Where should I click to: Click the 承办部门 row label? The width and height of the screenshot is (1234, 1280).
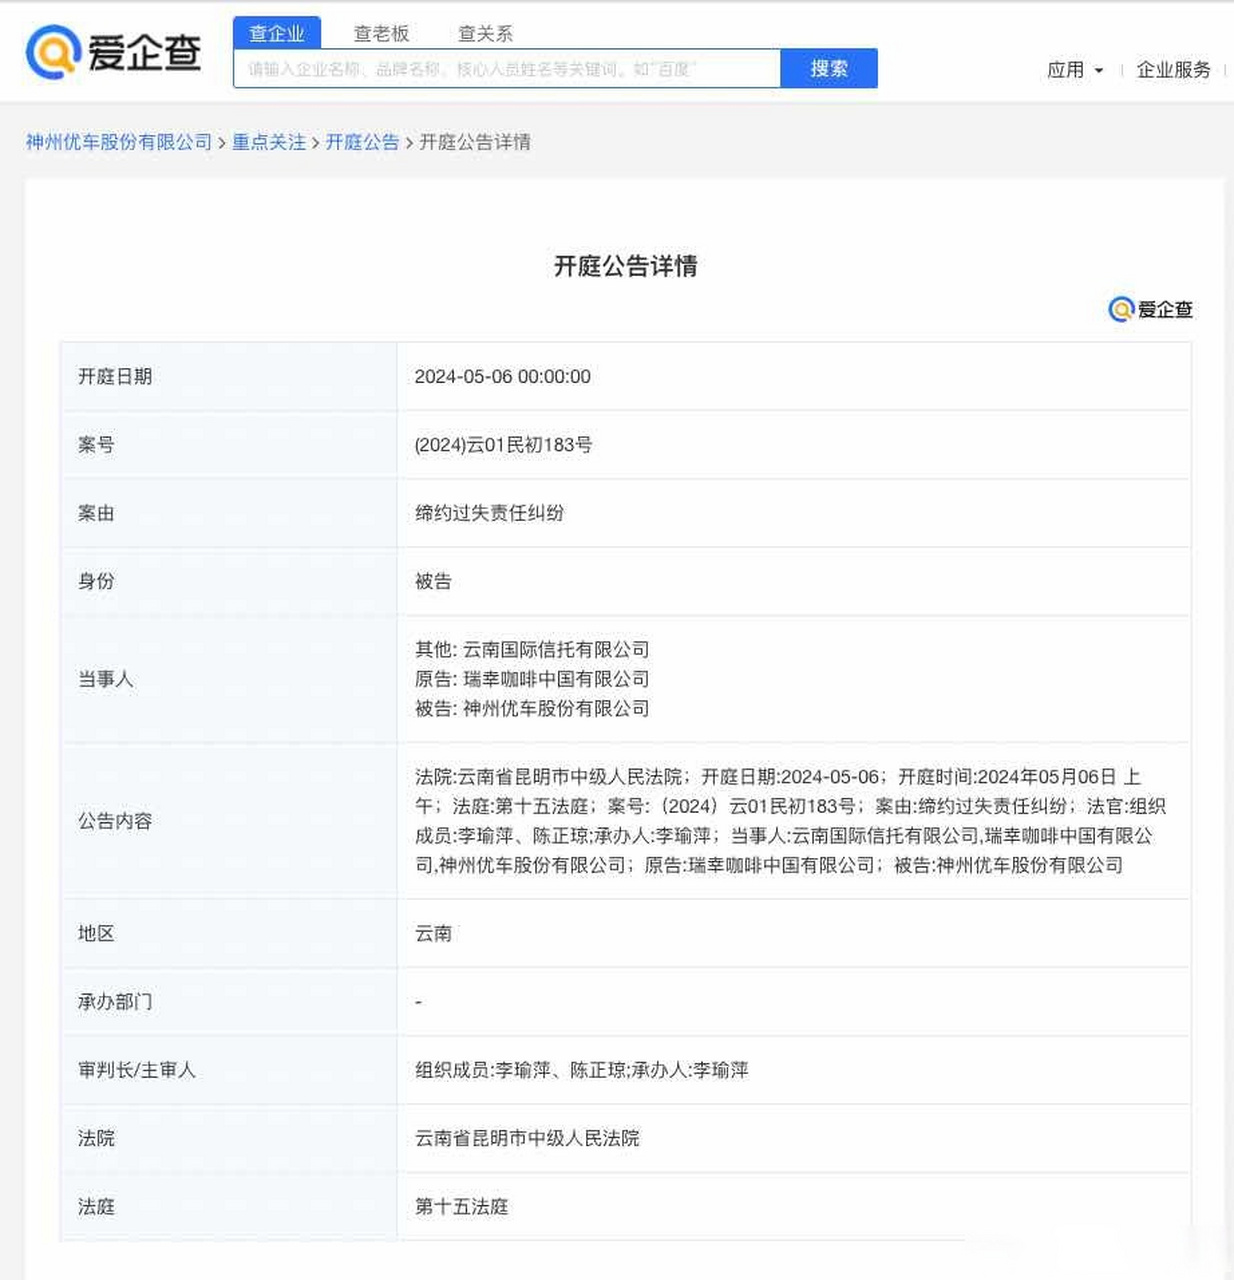tap(115, 1002)
